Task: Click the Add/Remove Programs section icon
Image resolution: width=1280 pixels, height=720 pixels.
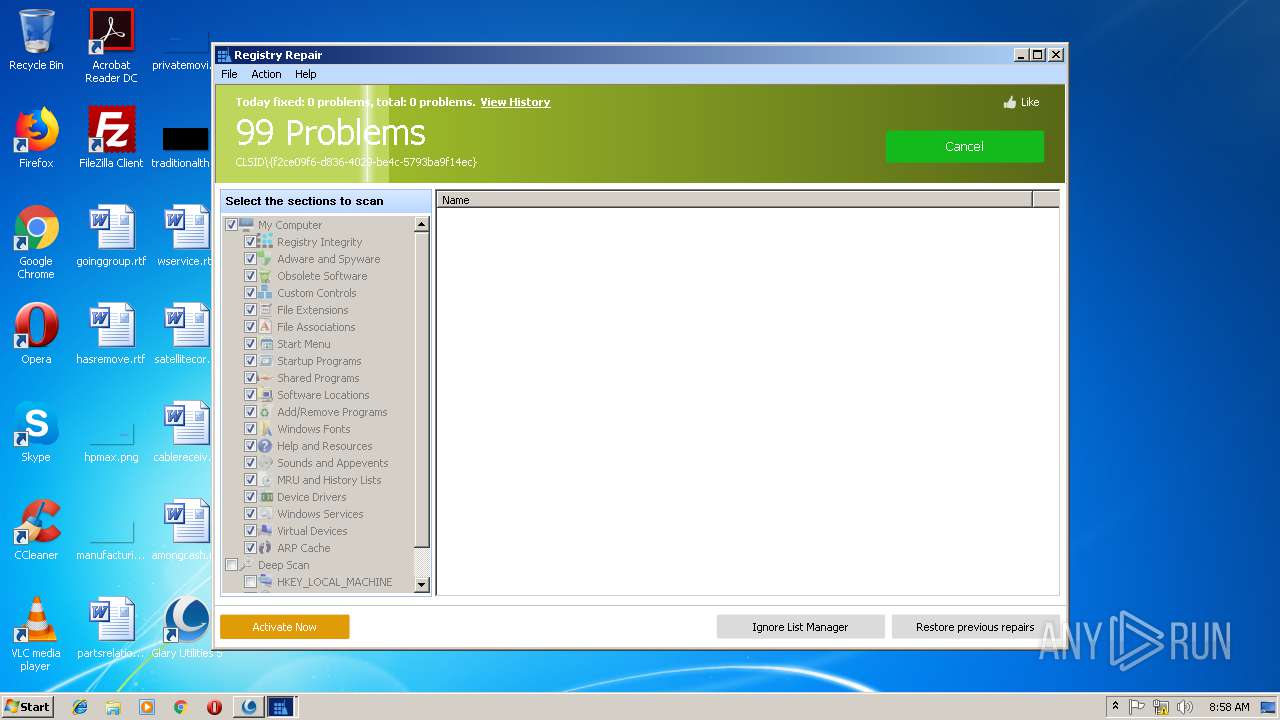Action: 266,412
